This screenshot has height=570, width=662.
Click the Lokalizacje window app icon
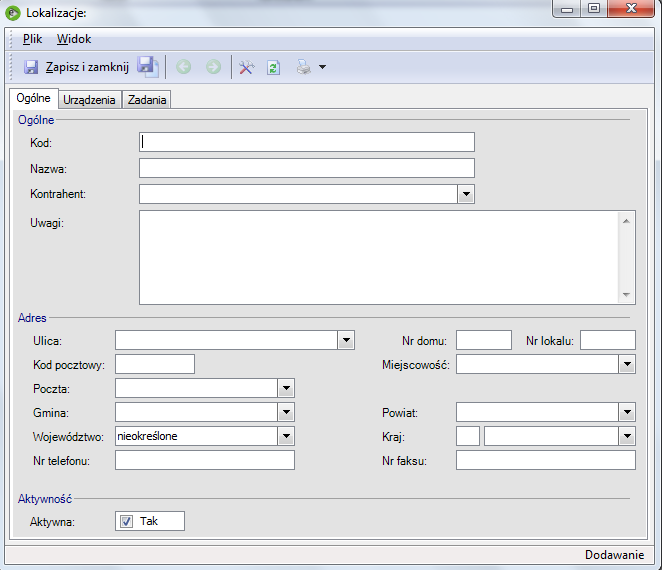click(x=13, y=13)
